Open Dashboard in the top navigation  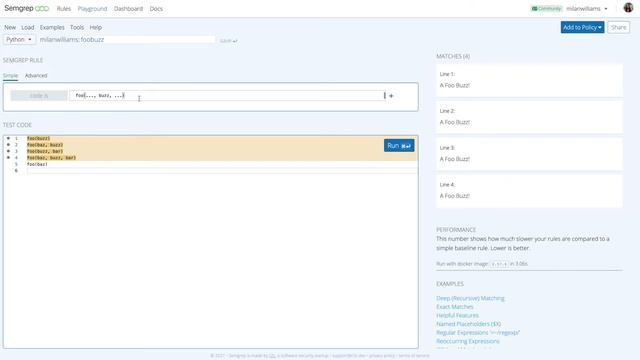[128, 9]
